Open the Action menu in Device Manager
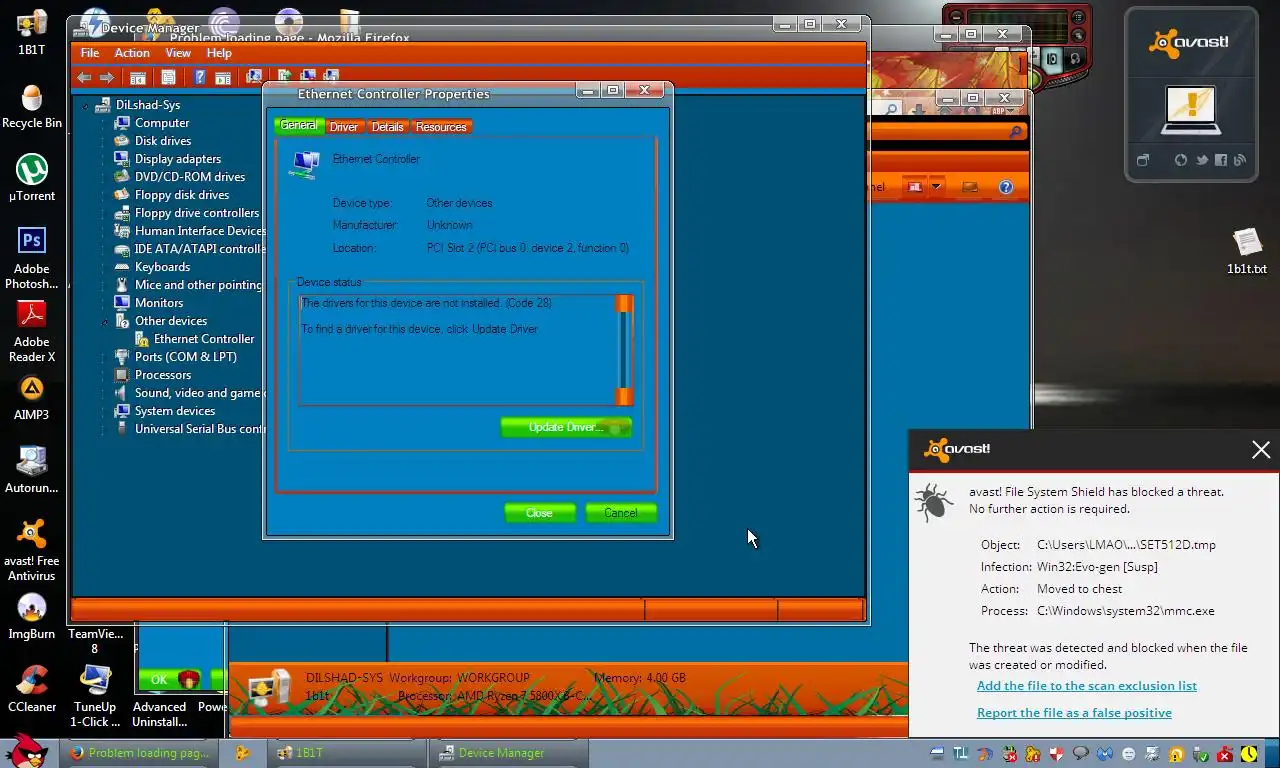The width and height of the screenshot is (1280, 768). tap(132, 53)
